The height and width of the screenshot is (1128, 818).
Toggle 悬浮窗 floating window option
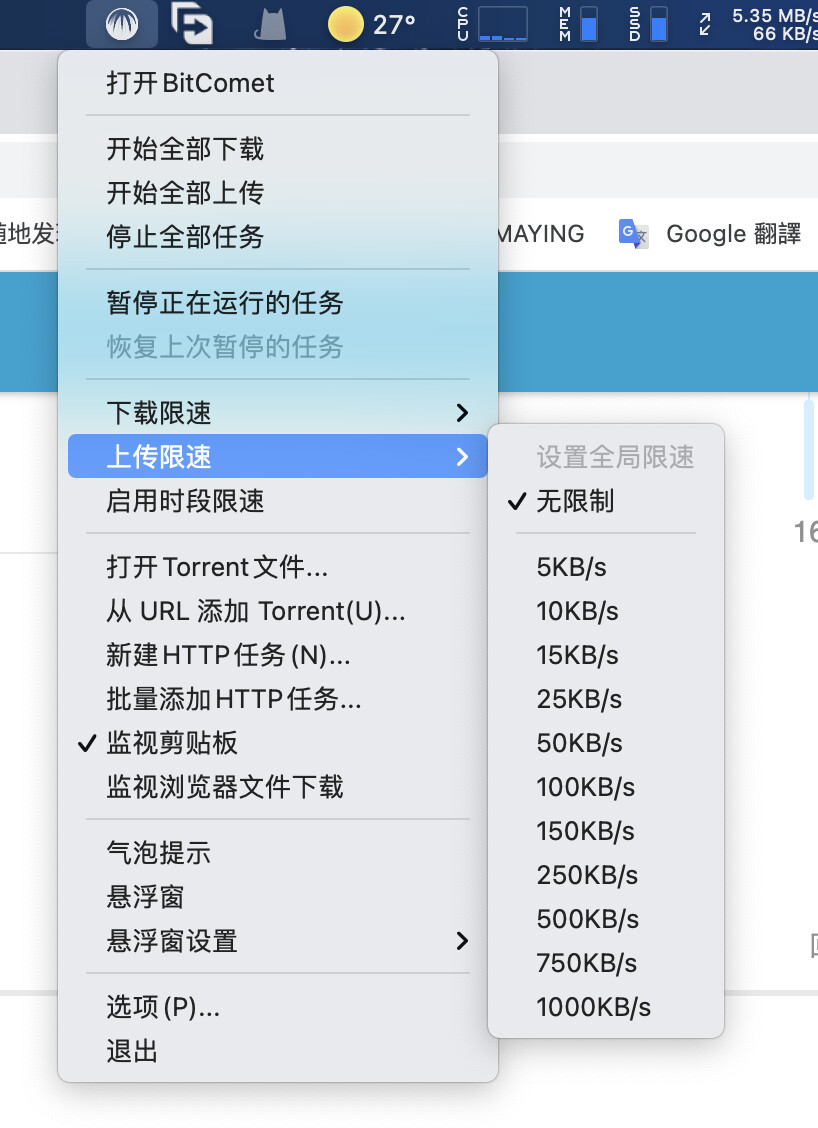point(278,897)
